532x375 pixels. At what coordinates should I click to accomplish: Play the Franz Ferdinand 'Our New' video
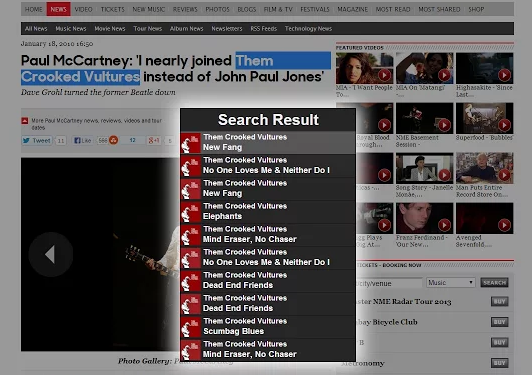click(424, 218)
